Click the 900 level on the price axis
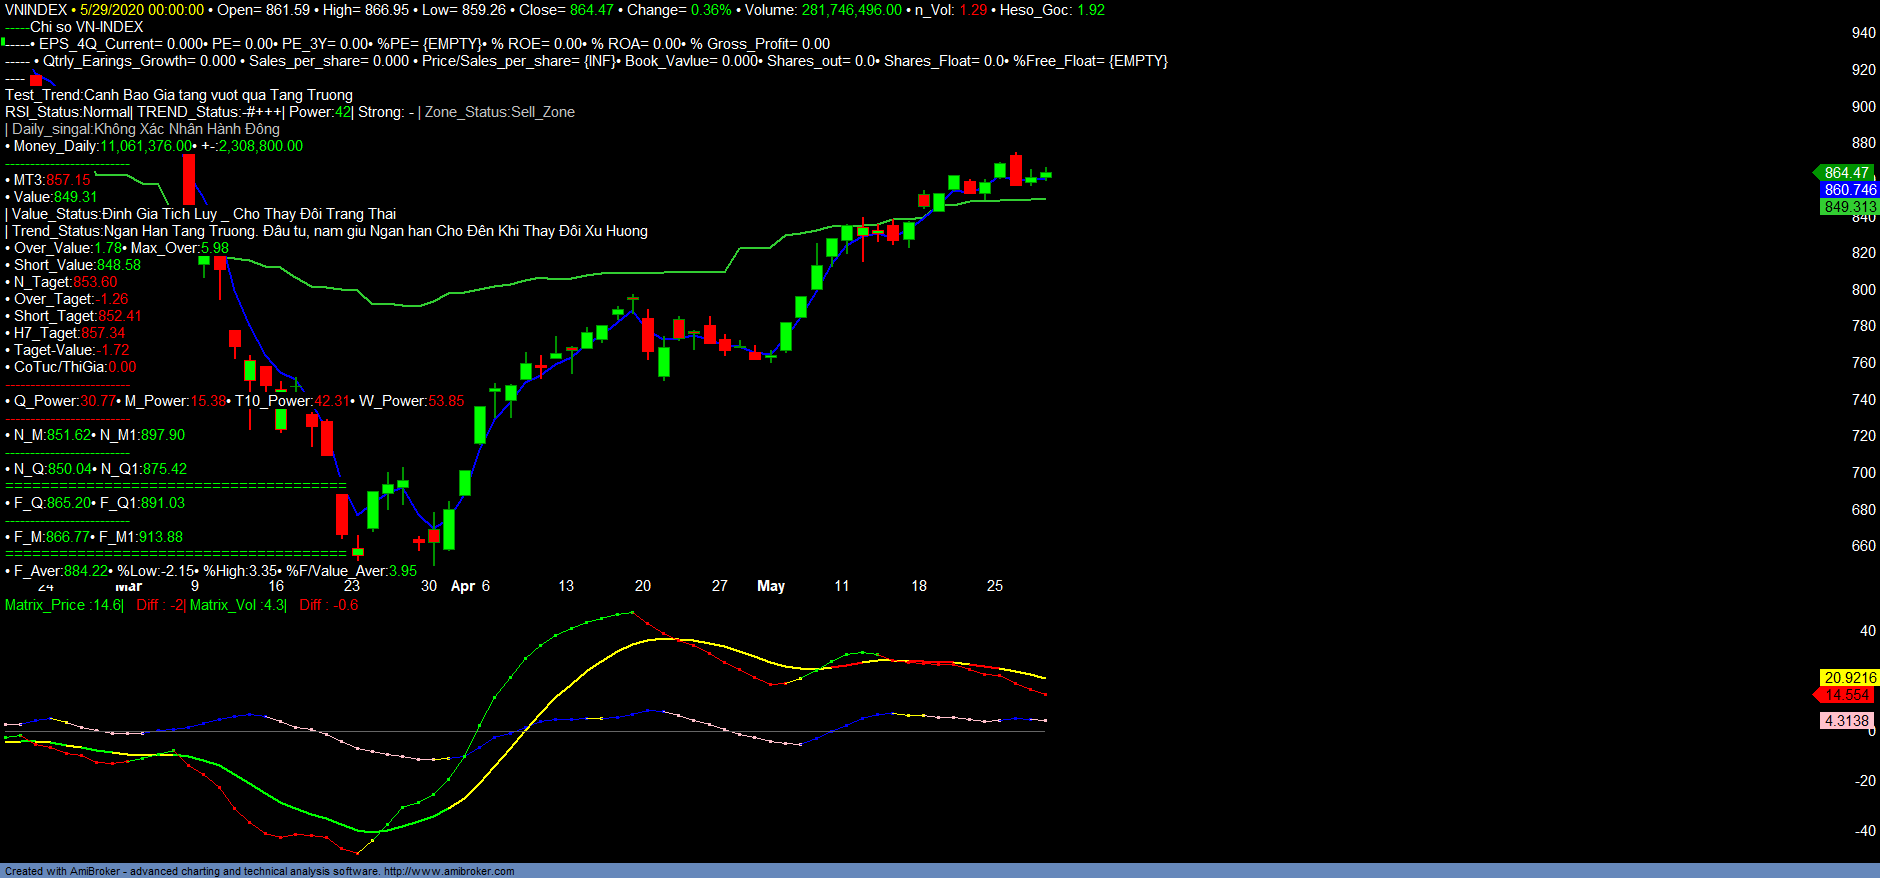This screenshot has height=878, width=1880. point(1863,107)
